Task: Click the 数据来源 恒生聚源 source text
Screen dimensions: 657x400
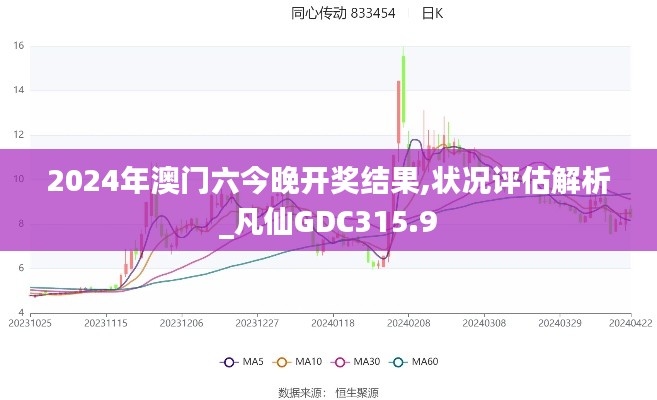Action: click(x=328, y=391)
